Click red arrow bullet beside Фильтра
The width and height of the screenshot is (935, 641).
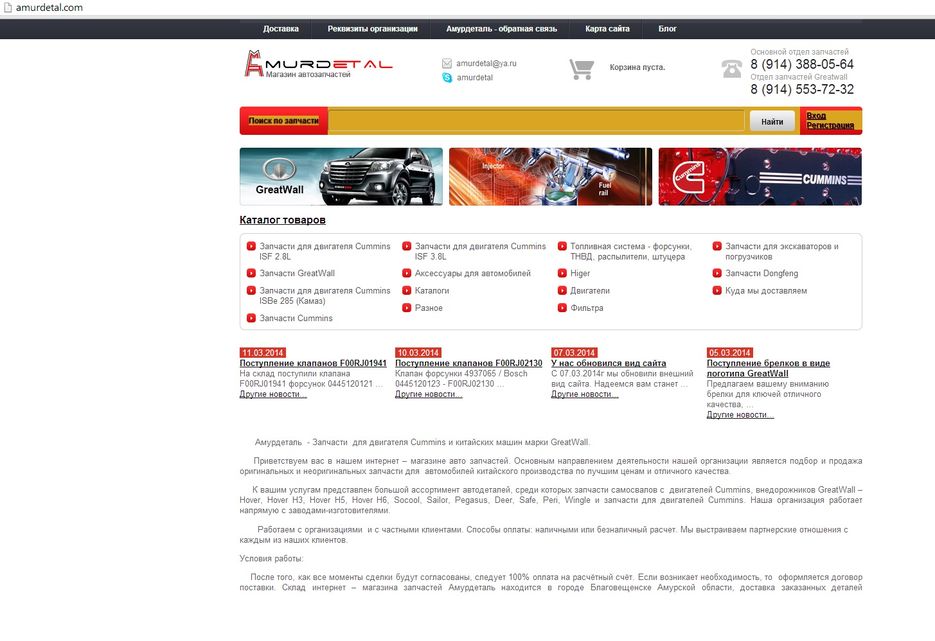pyautogui.click(x=562, y=308)
